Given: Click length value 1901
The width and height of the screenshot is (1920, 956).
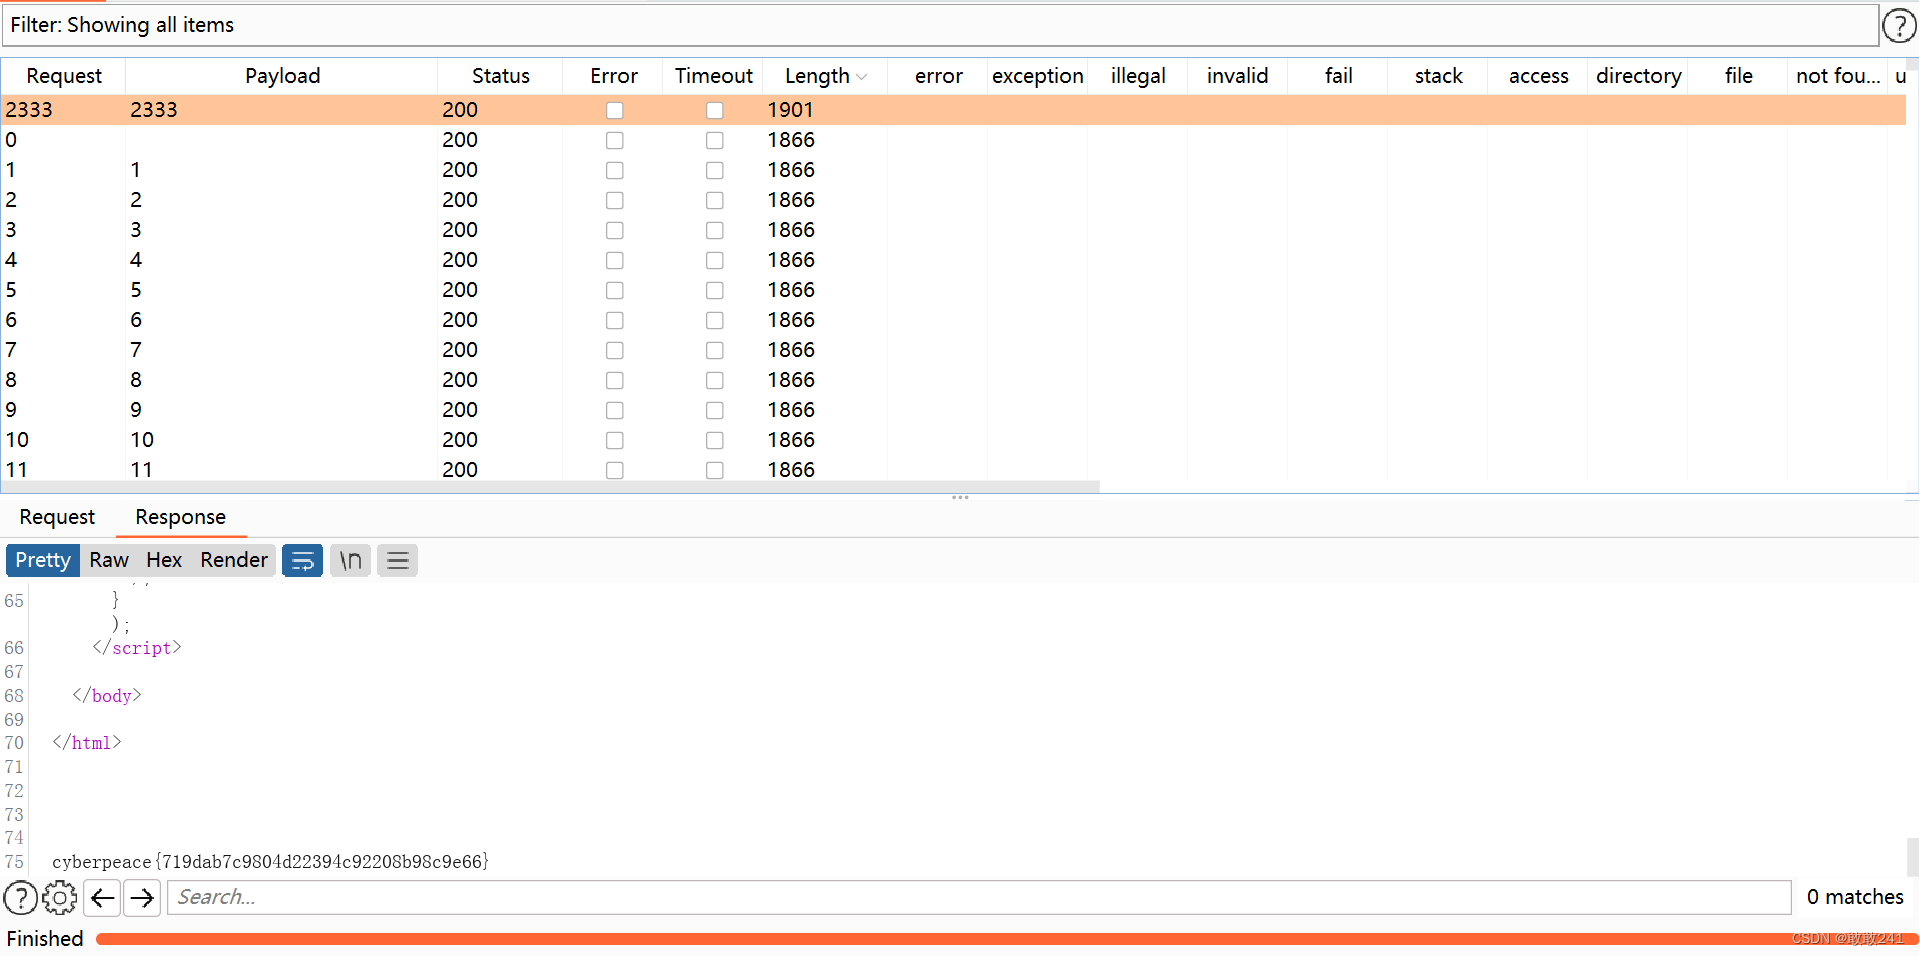Looking at the screenshot, I should tap(790, 110).
